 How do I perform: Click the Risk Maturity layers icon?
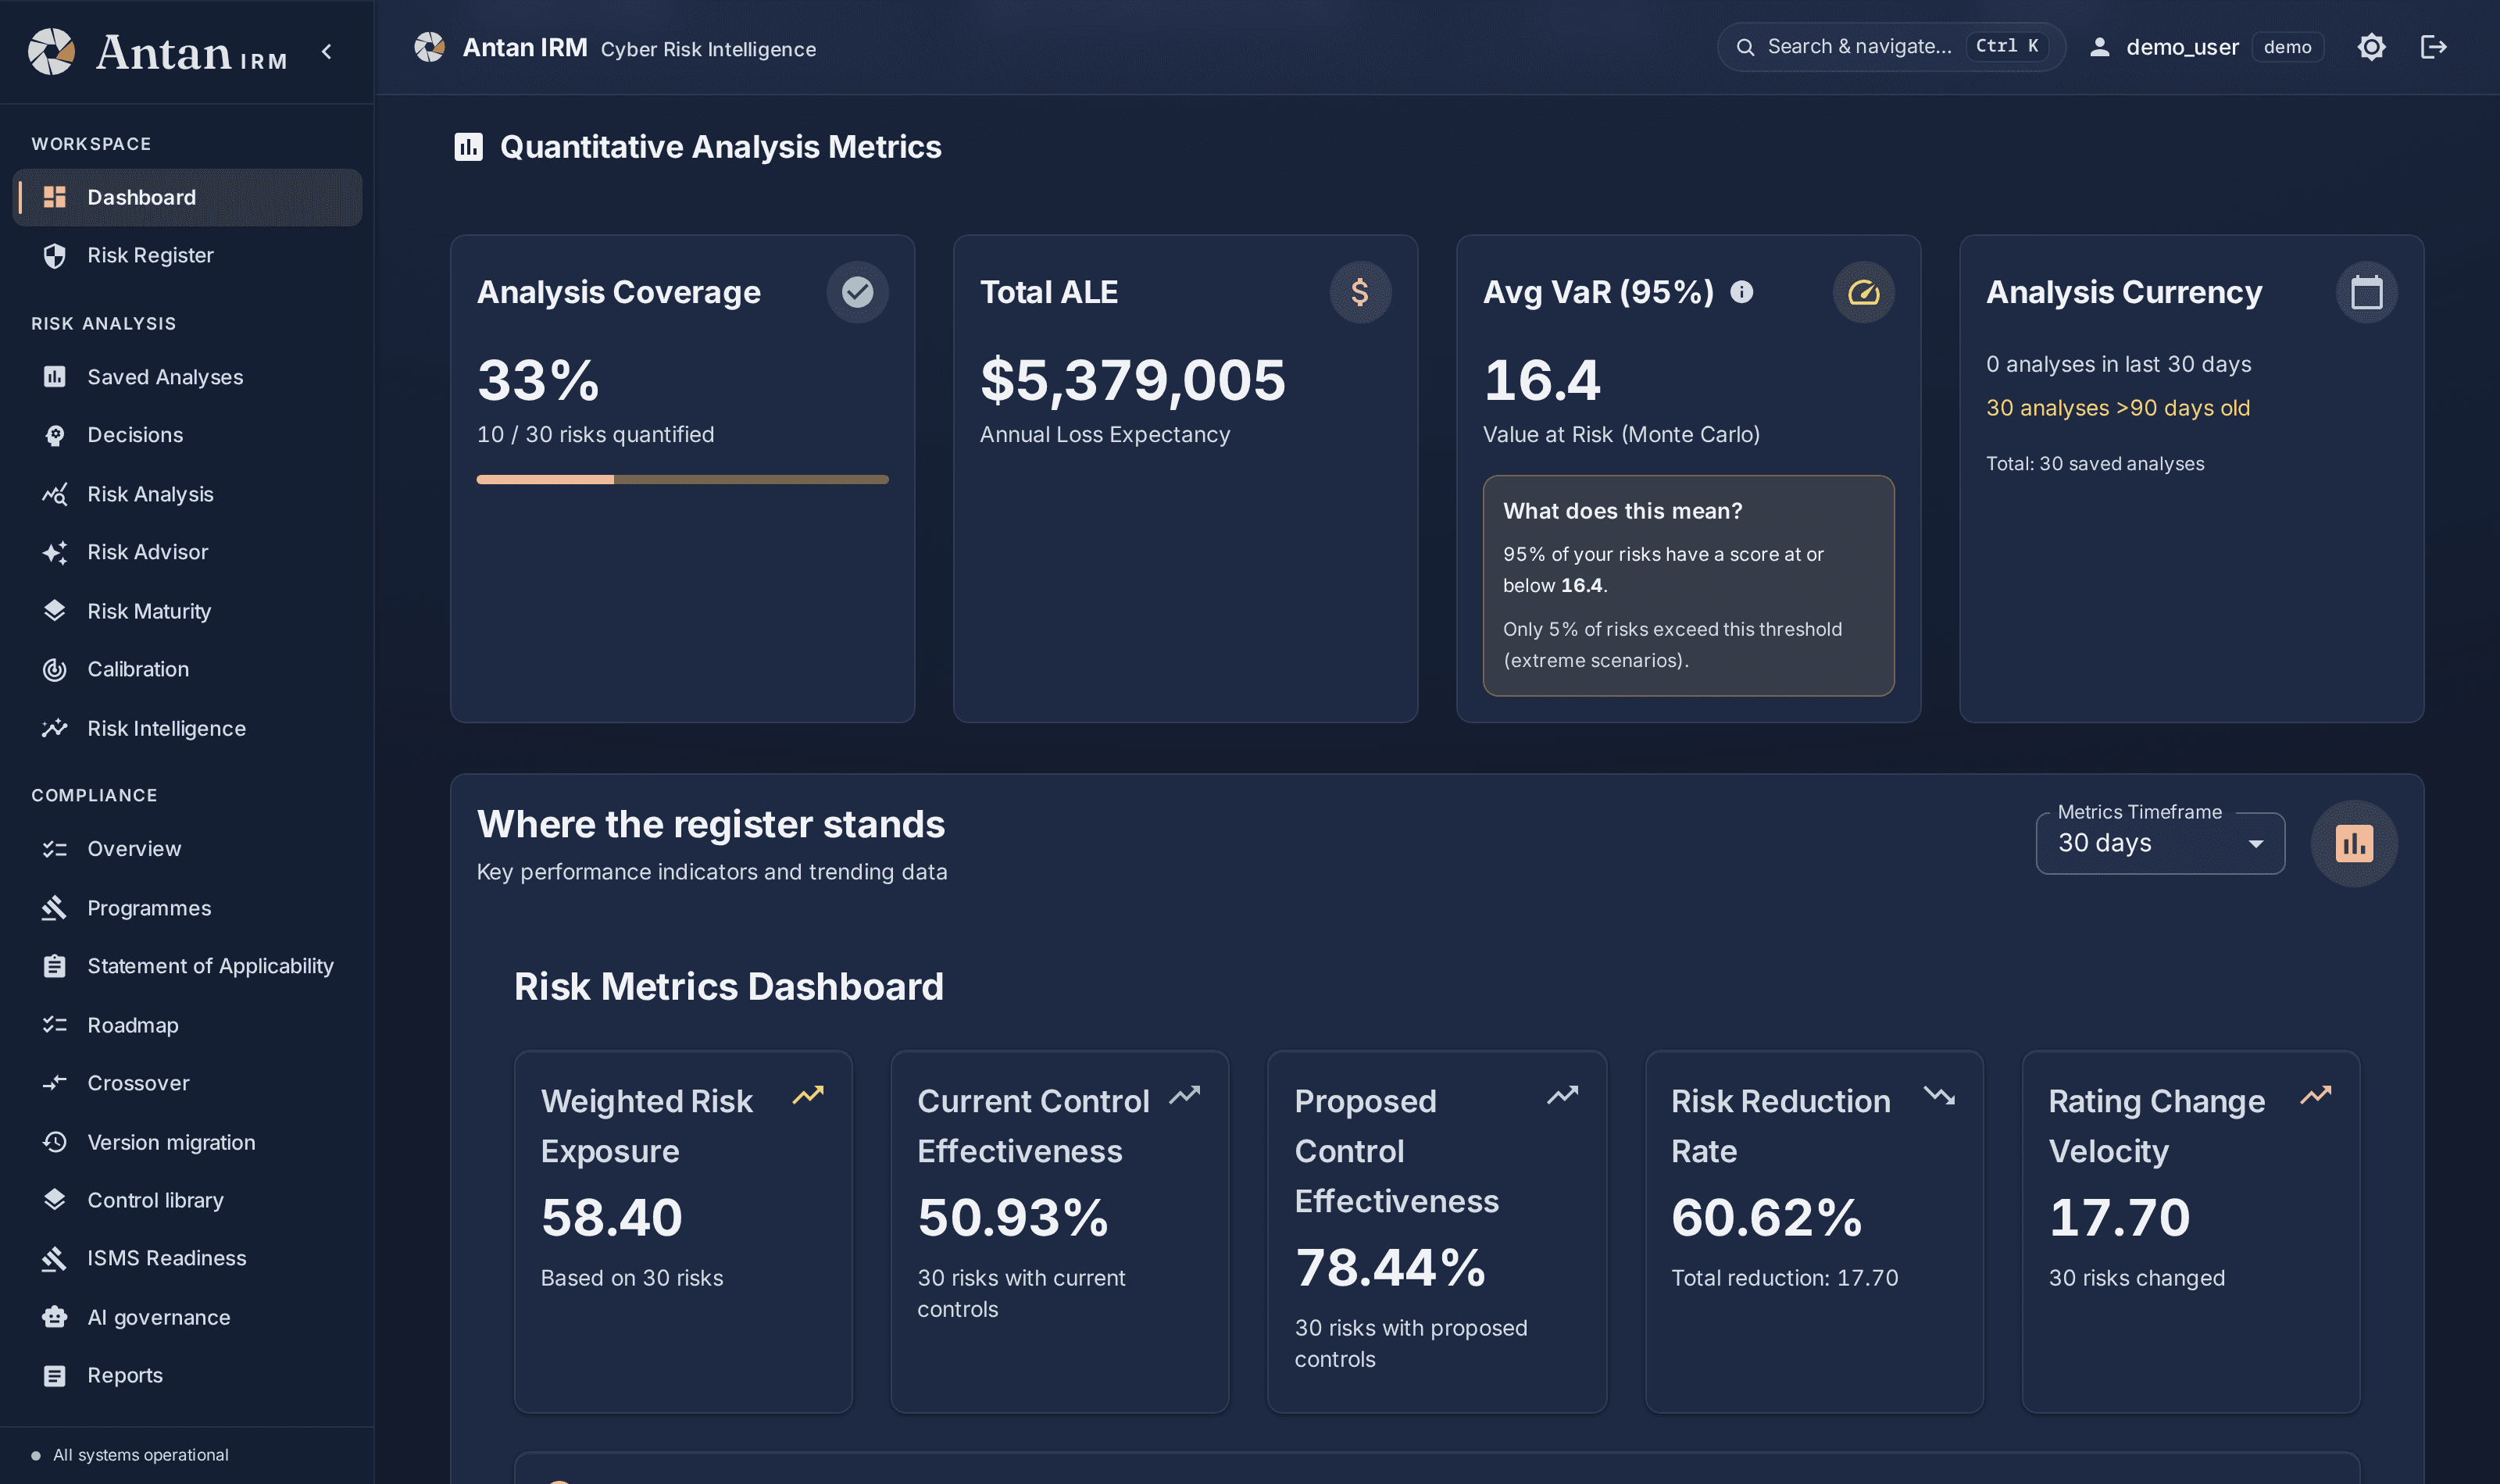point(55,611)
